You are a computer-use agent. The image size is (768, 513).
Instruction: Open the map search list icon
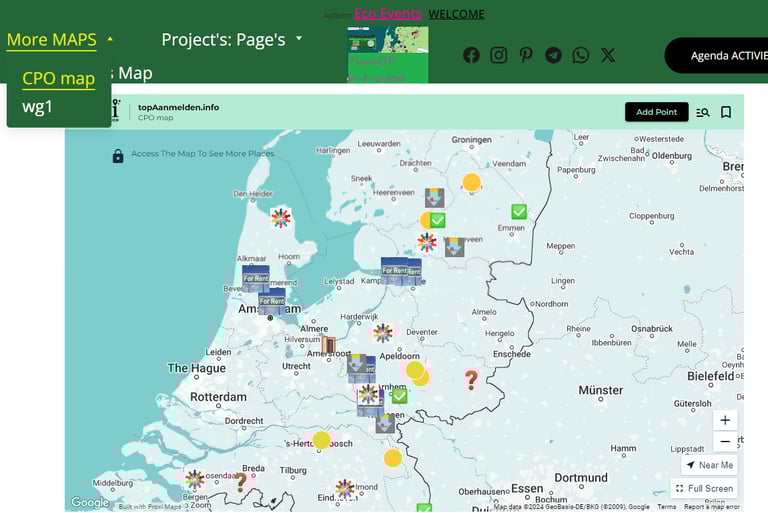[x=703, y=112]
